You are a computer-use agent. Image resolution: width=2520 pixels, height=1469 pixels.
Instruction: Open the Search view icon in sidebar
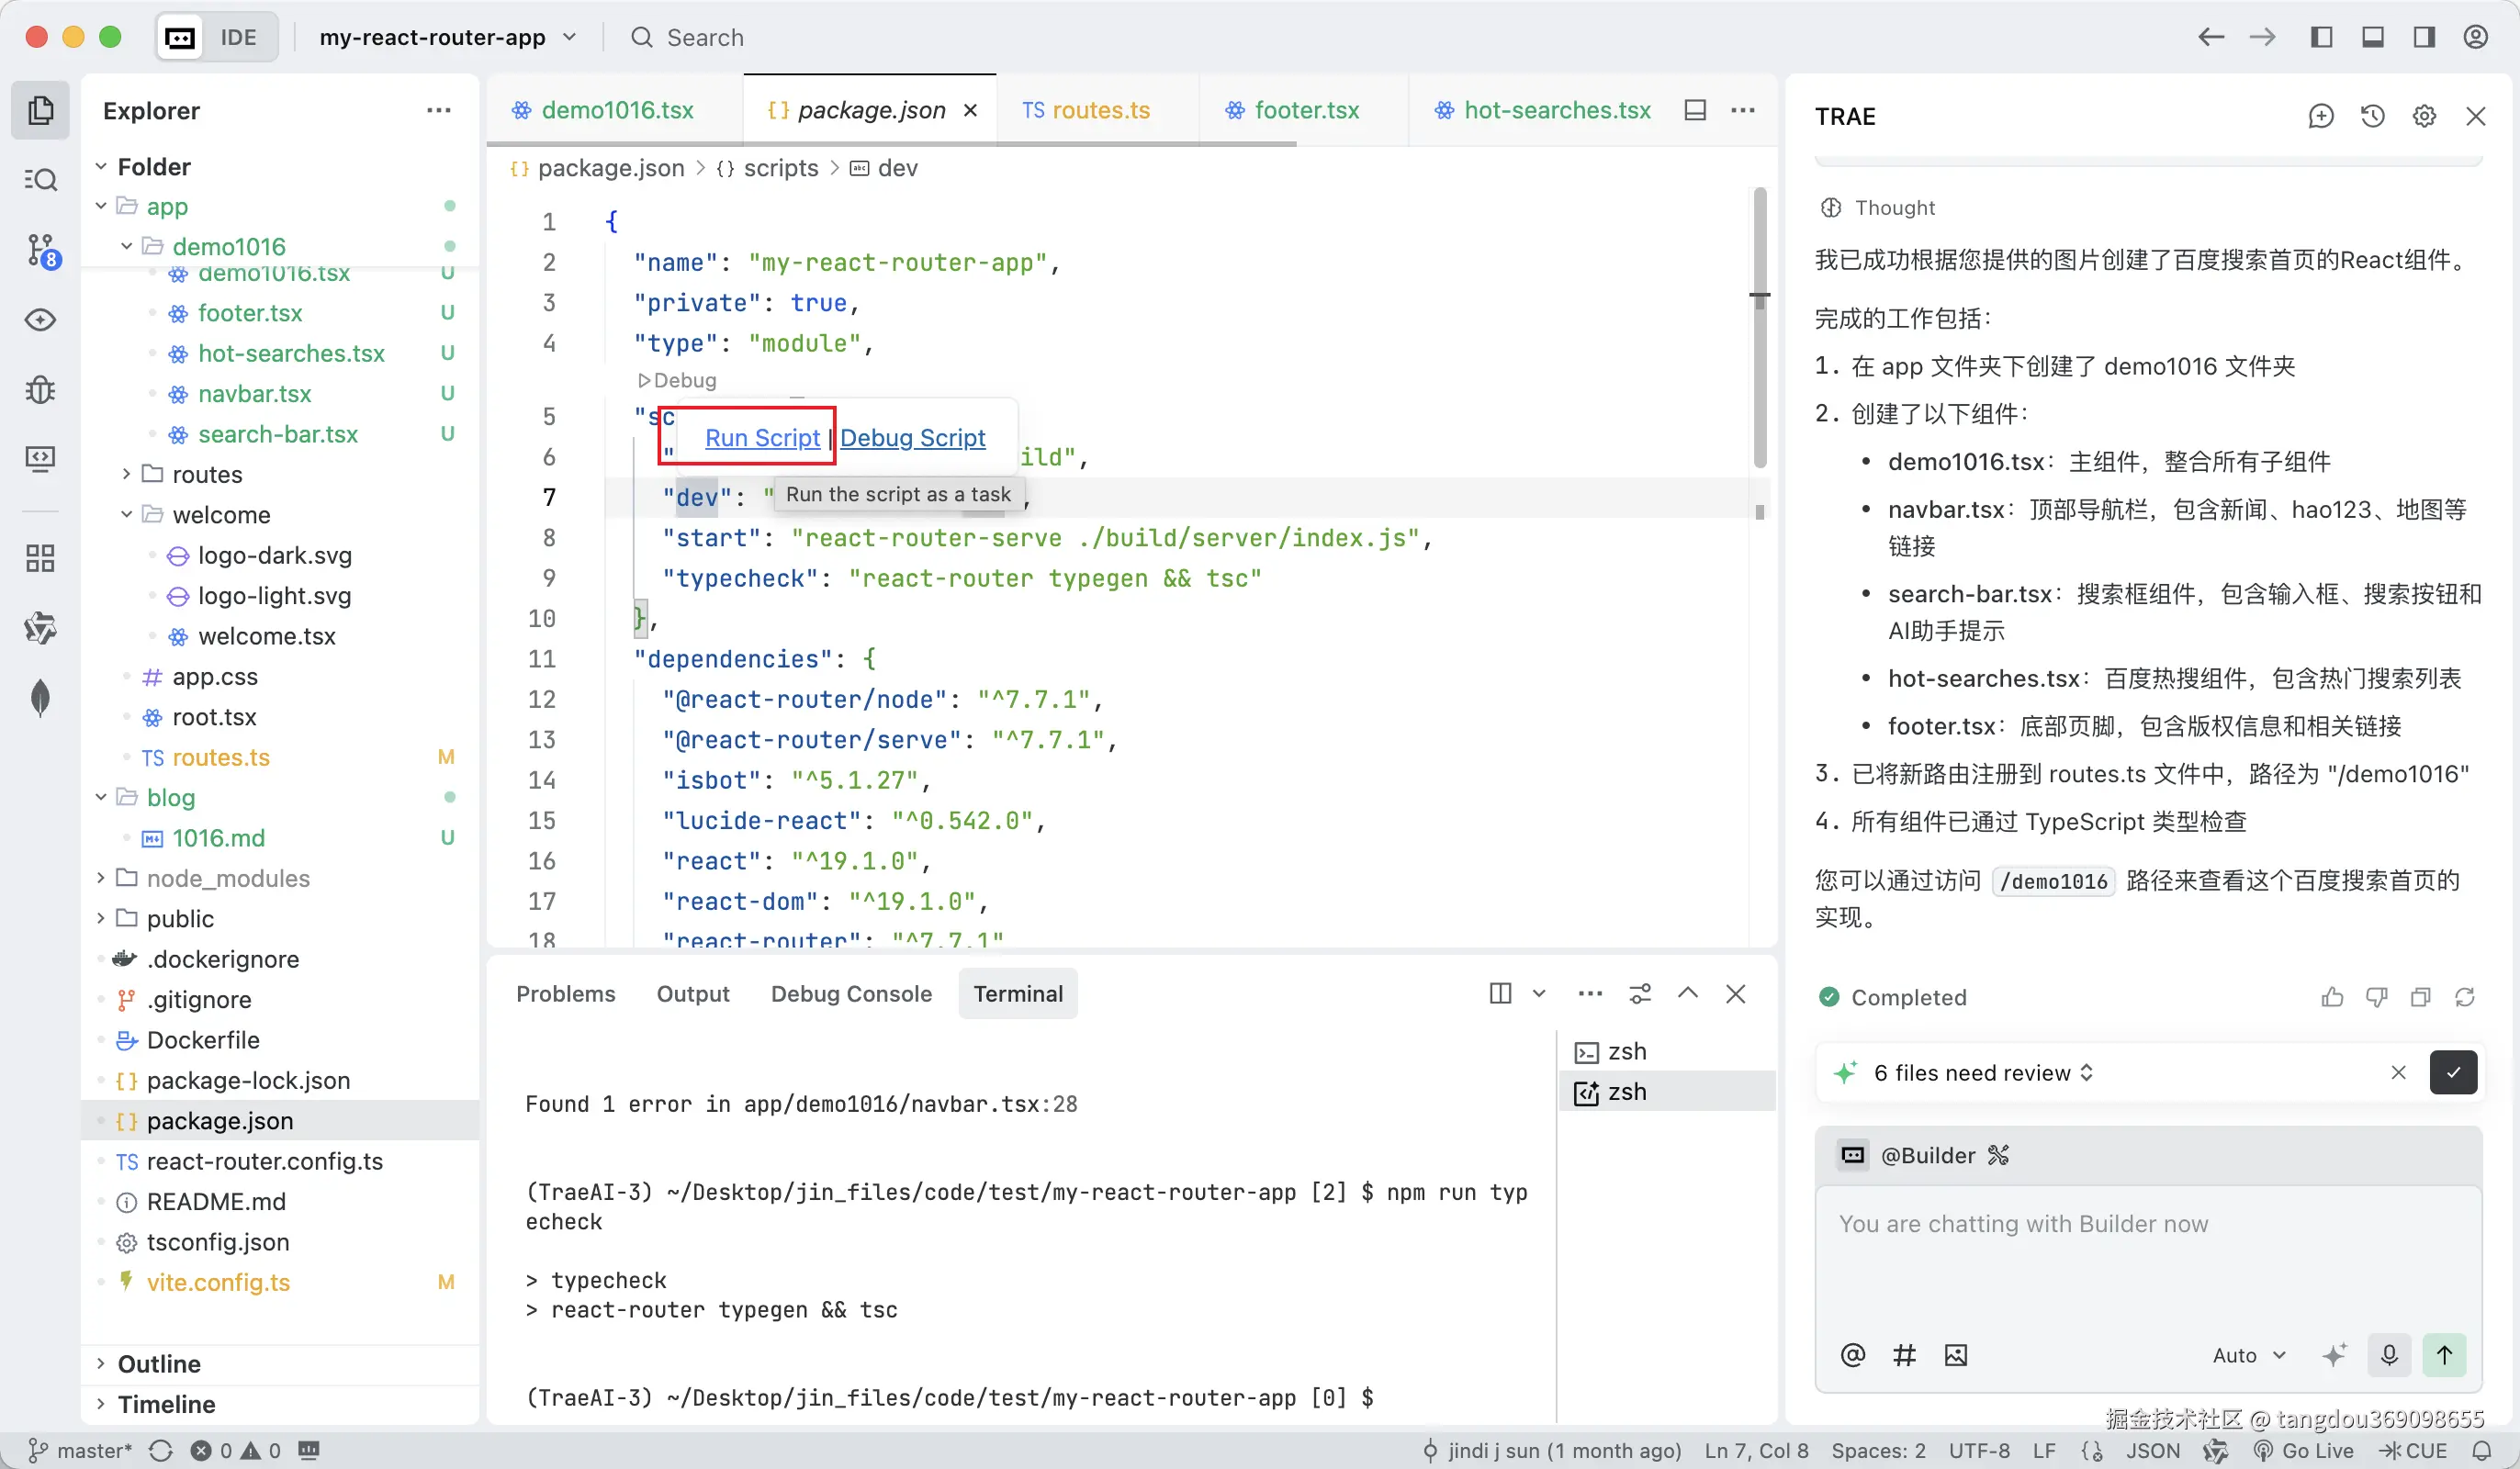pyautogui.click(x=40, y=180)
